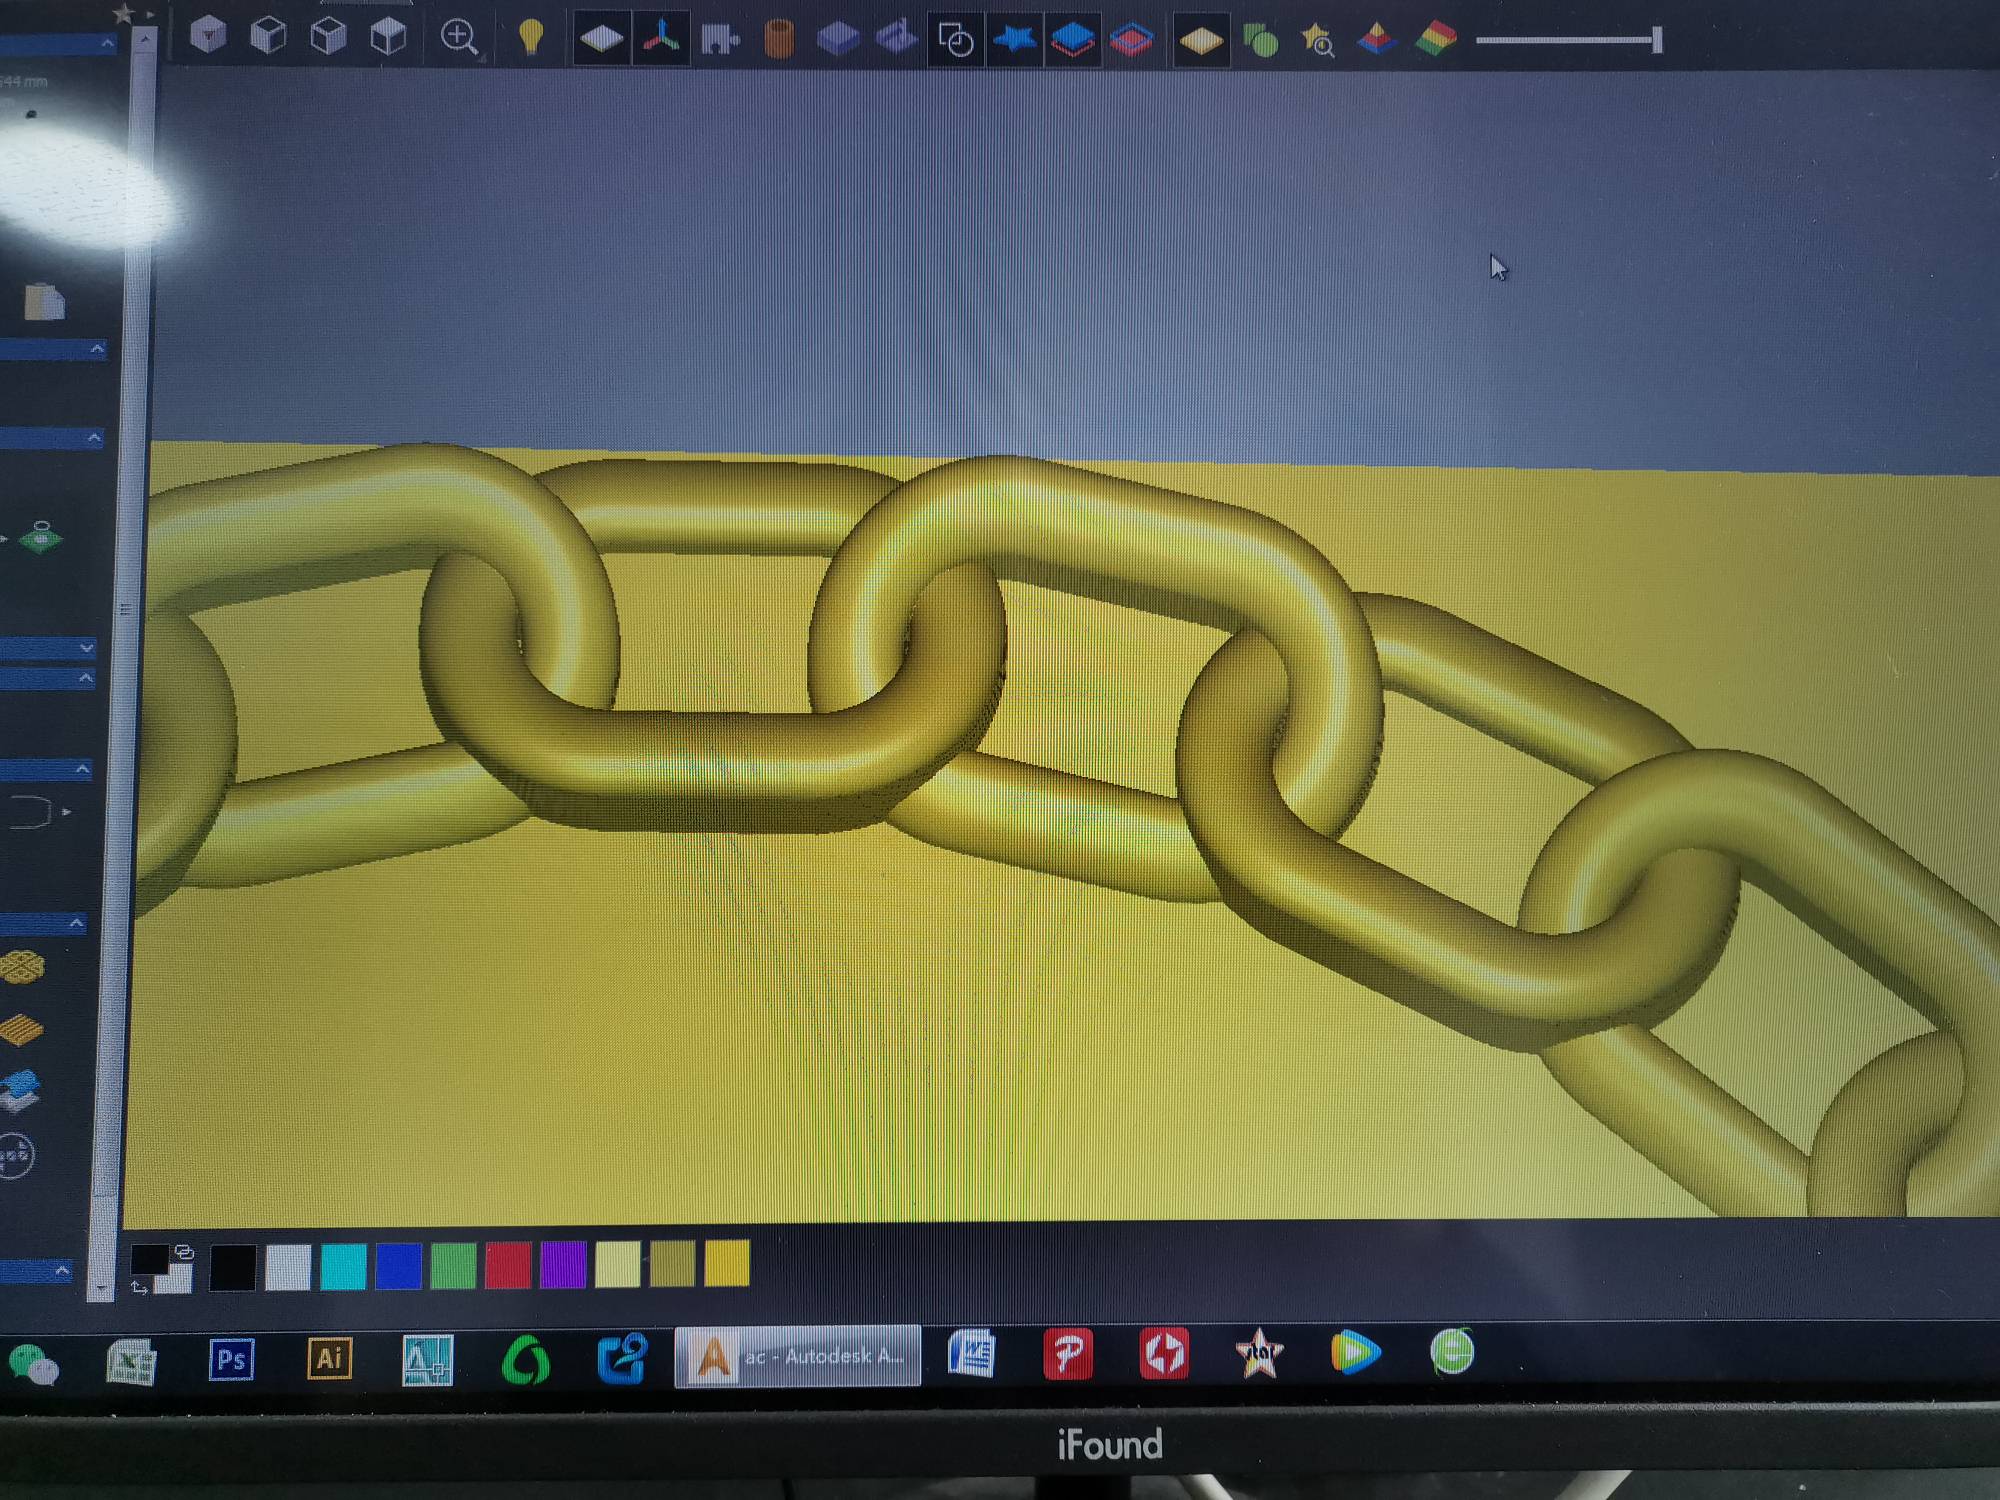Screen dimensions: 2000x1500
Task: Pick the green palette swatch
Action: (453, 1266)
